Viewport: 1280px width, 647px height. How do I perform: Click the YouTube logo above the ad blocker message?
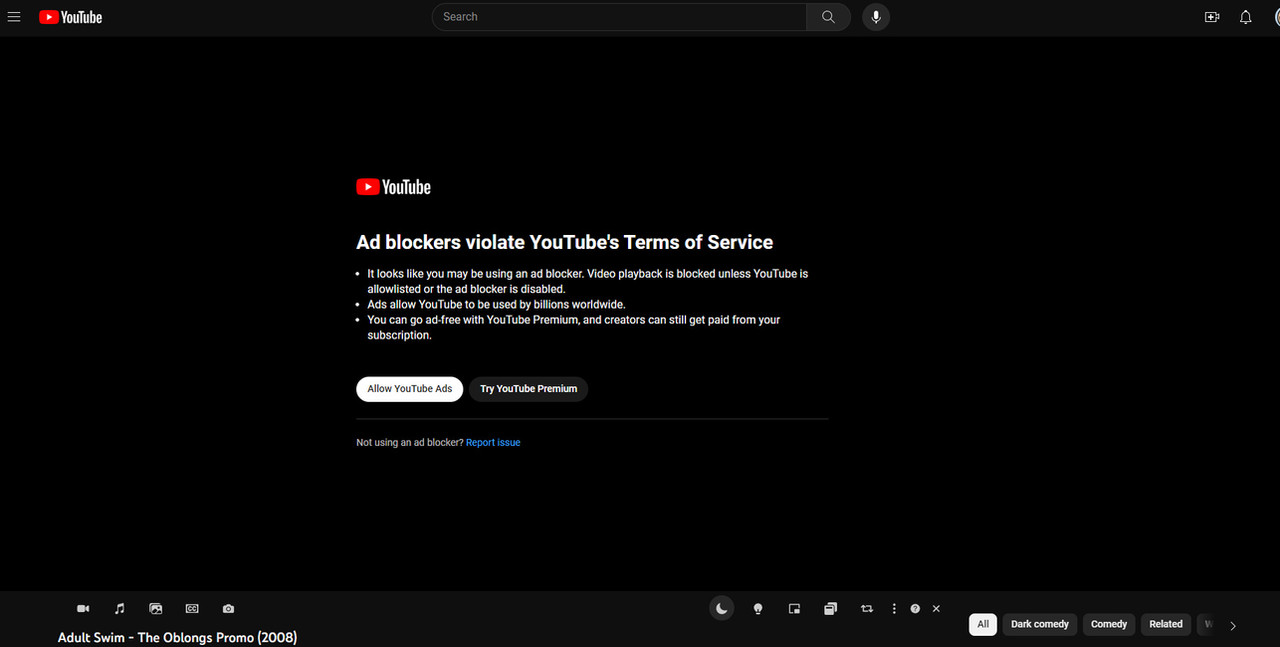pos(393,187)
